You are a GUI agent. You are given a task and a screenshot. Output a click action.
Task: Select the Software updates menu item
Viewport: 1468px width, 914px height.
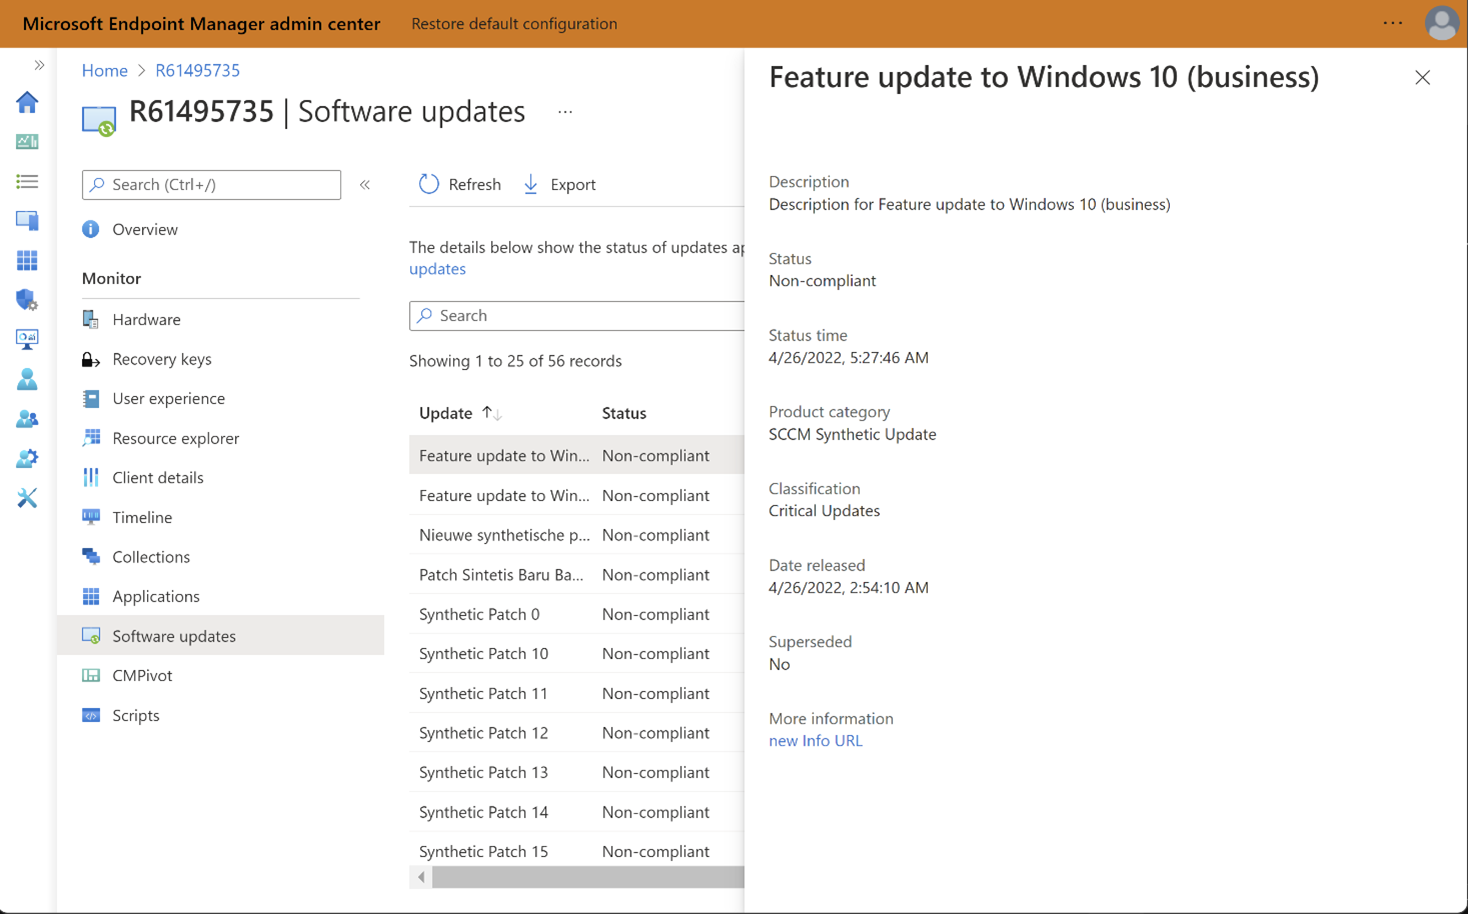pyautogui.click(x=220, y=636)
